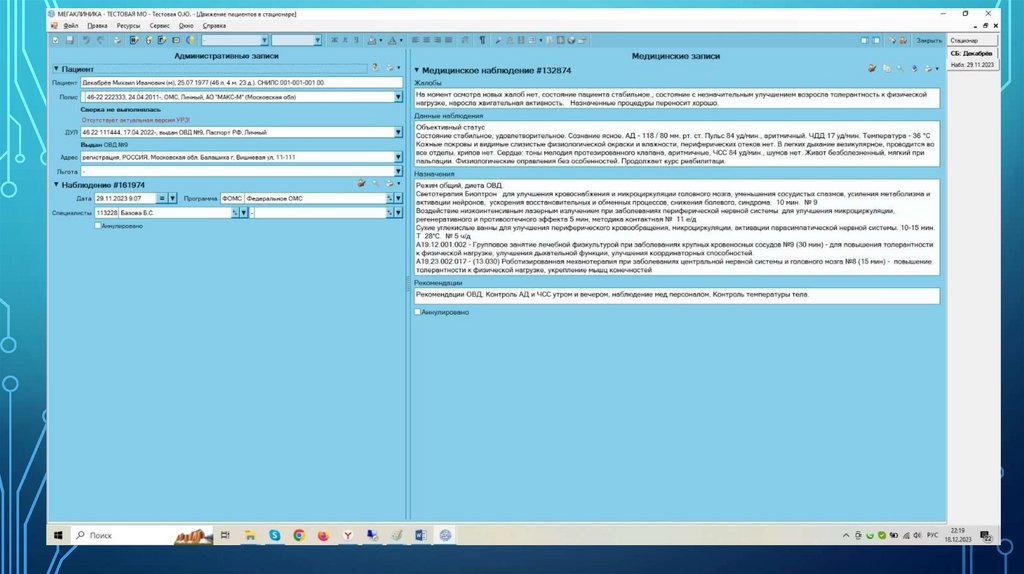Click edit icon beside Медицинское наблюдение #132874

(872, 69)
